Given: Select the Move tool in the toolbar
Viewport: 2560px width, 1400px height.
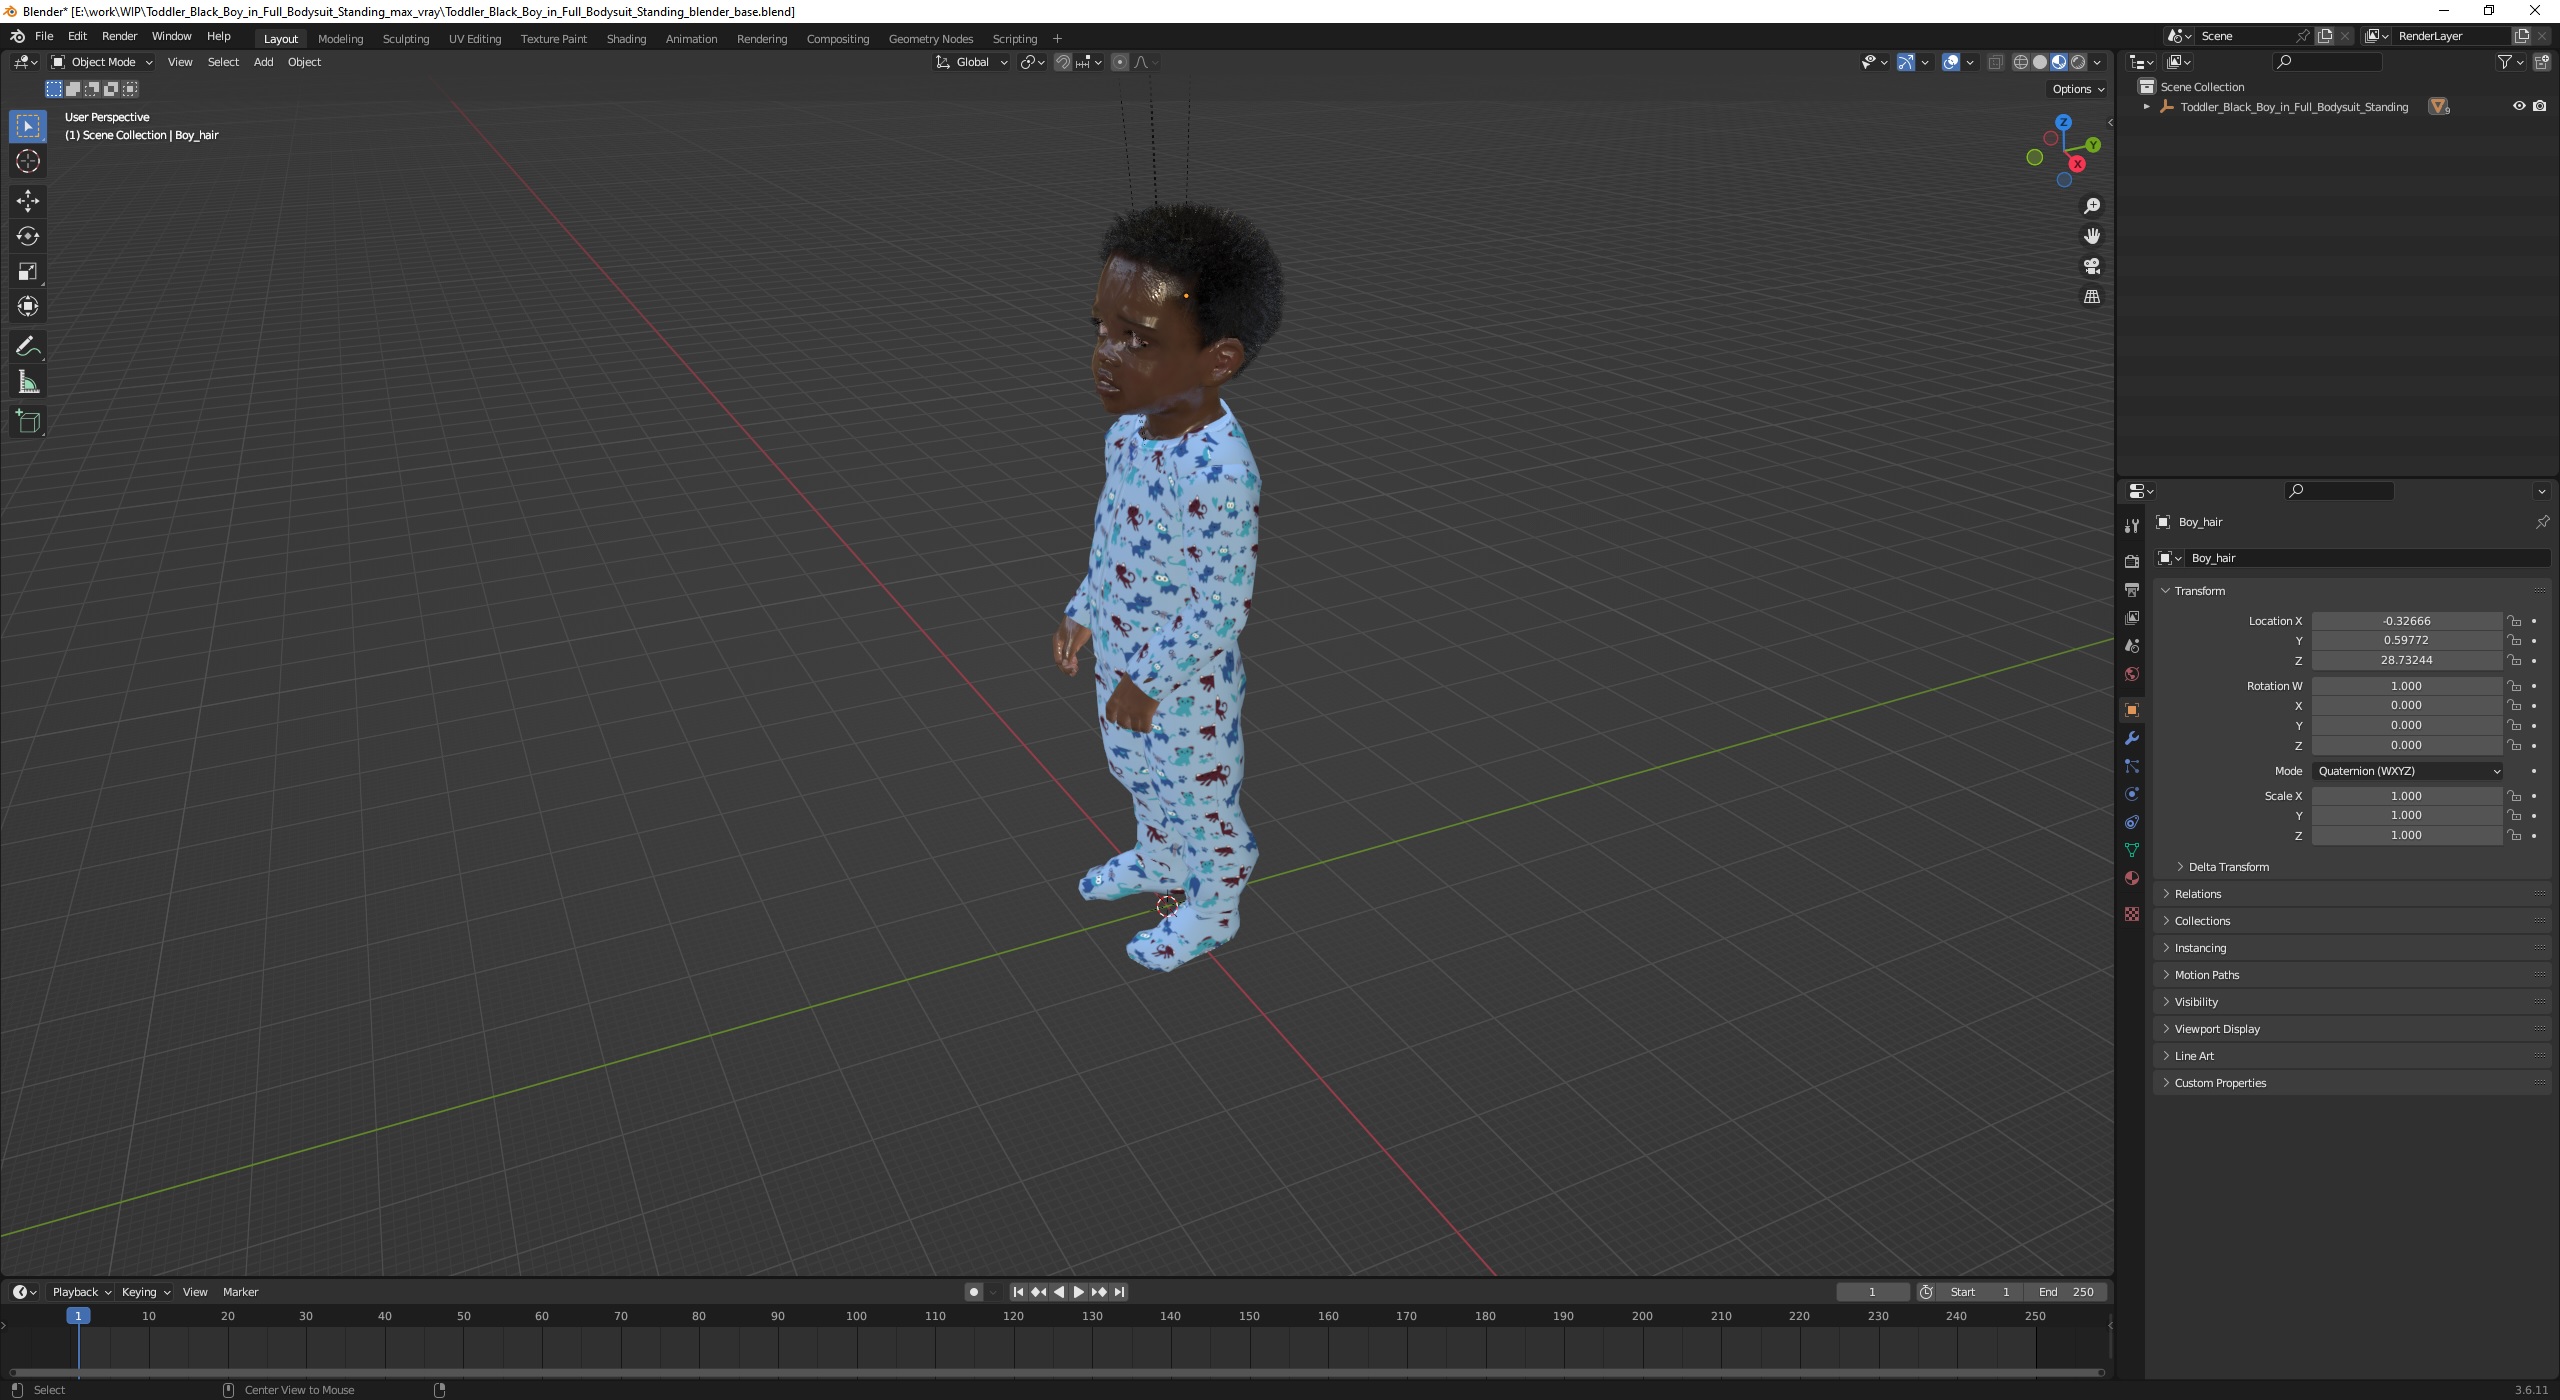Looking at the screenshot, I should pos(27,200).
